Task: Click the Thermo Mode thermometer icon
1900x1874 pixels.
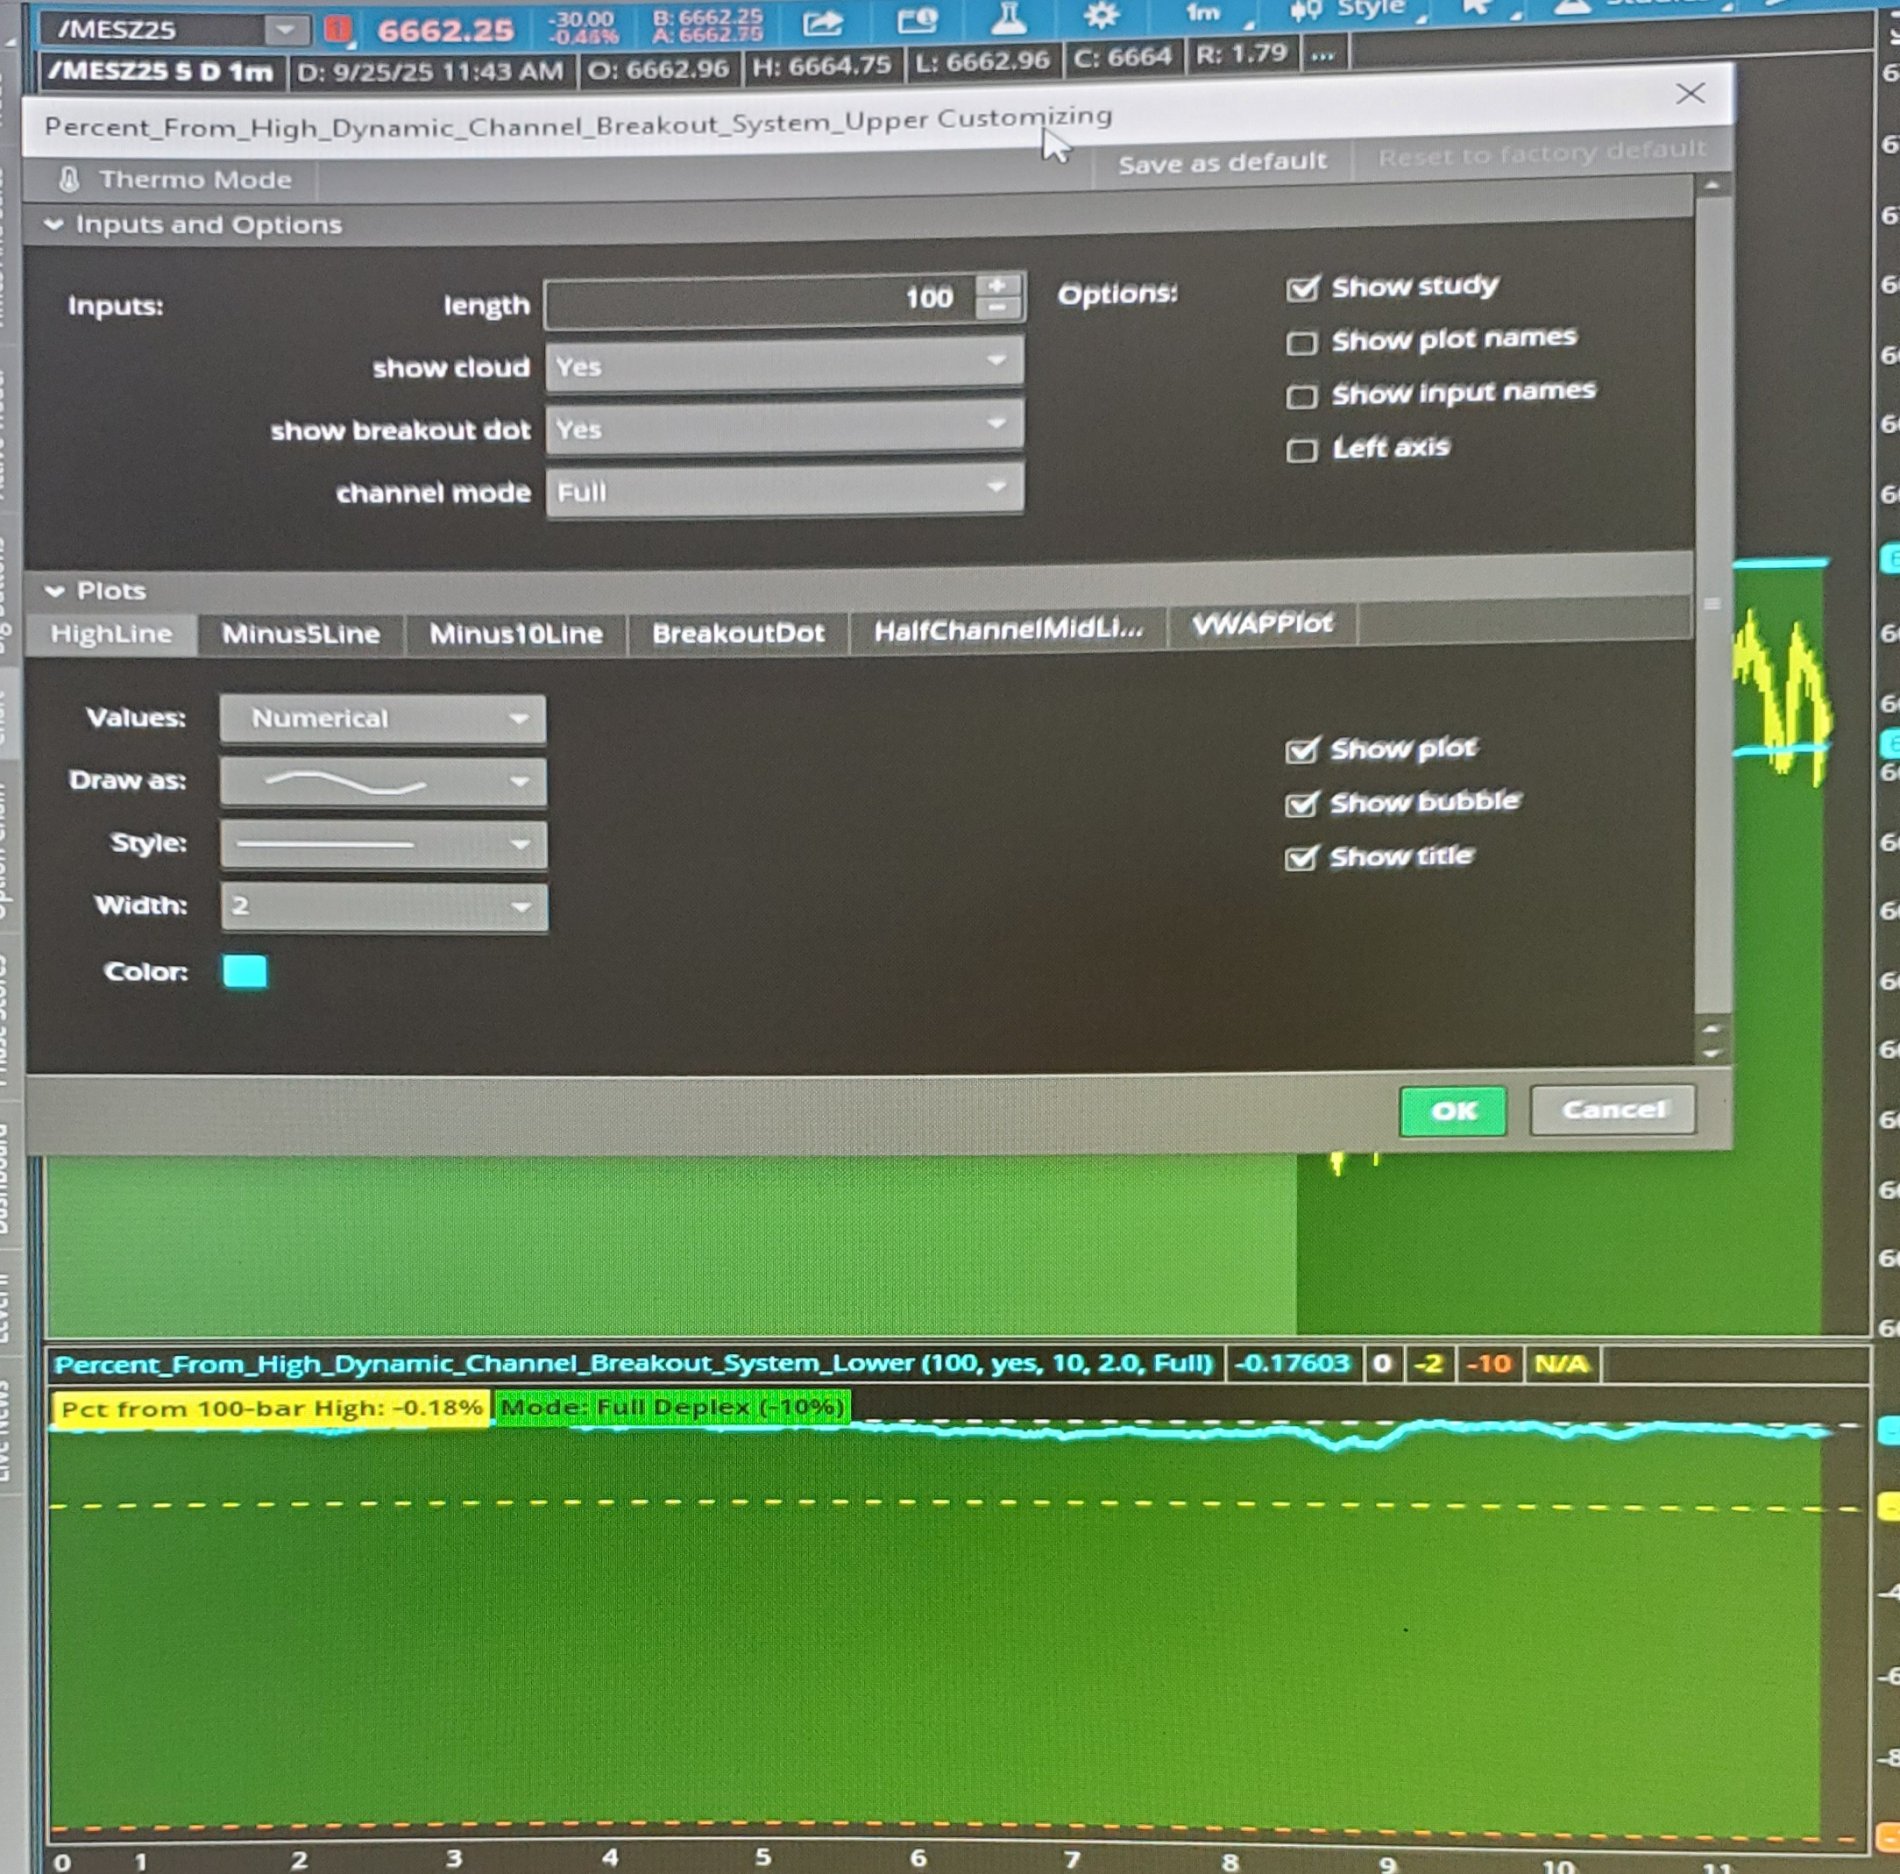Action: click(68, 180)
